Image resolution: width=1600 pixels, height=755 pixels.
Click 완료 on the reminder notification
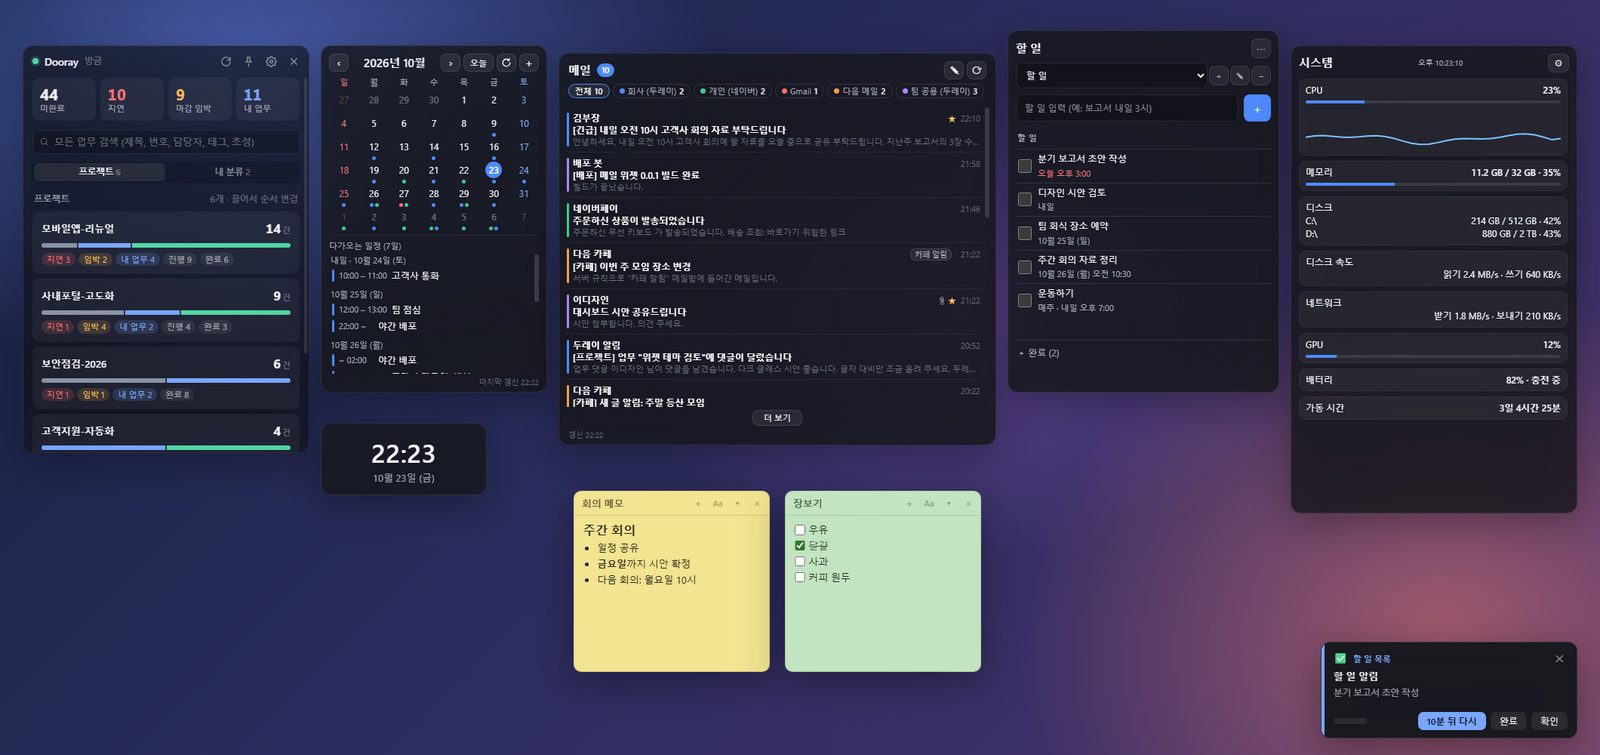coord(1508,721)
